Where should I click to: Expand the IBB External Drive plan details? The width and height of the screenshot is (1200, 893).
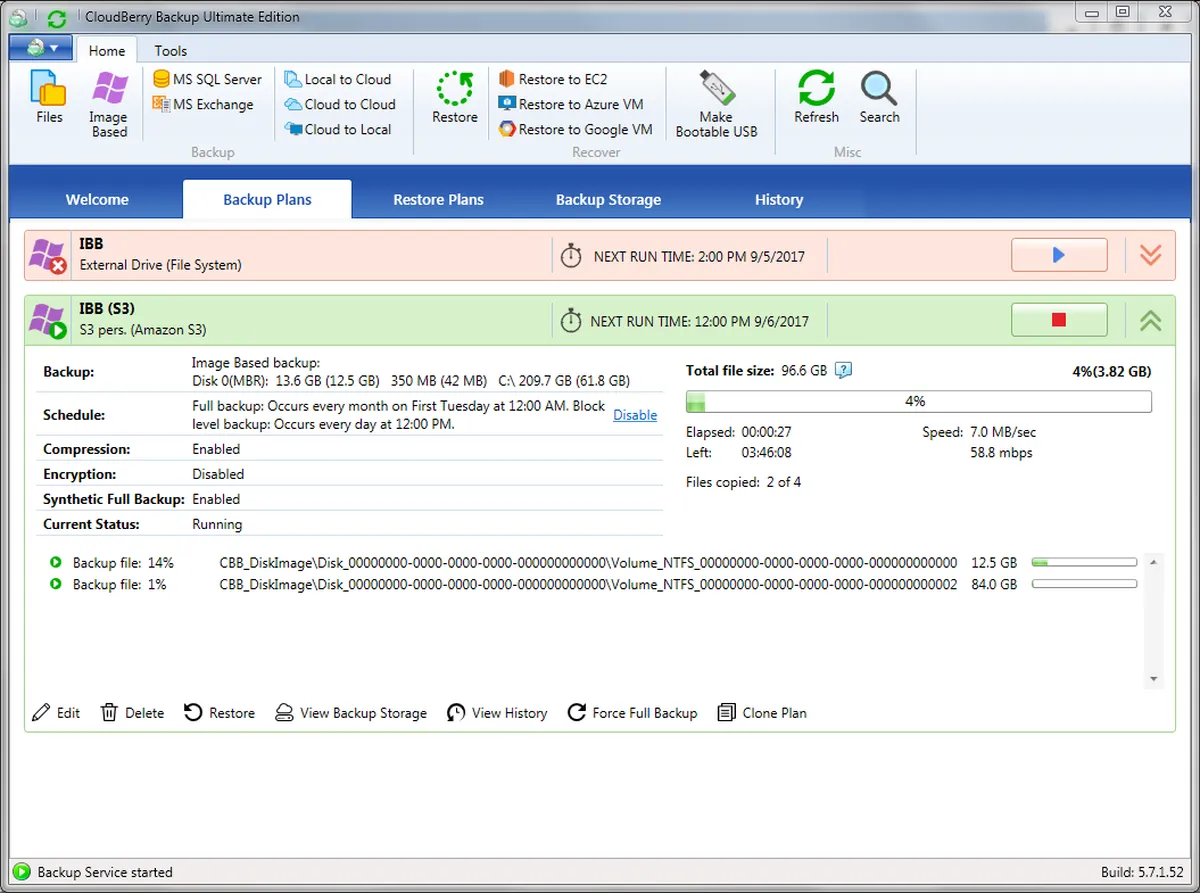pyautogui.click(x=1150, y=256)
